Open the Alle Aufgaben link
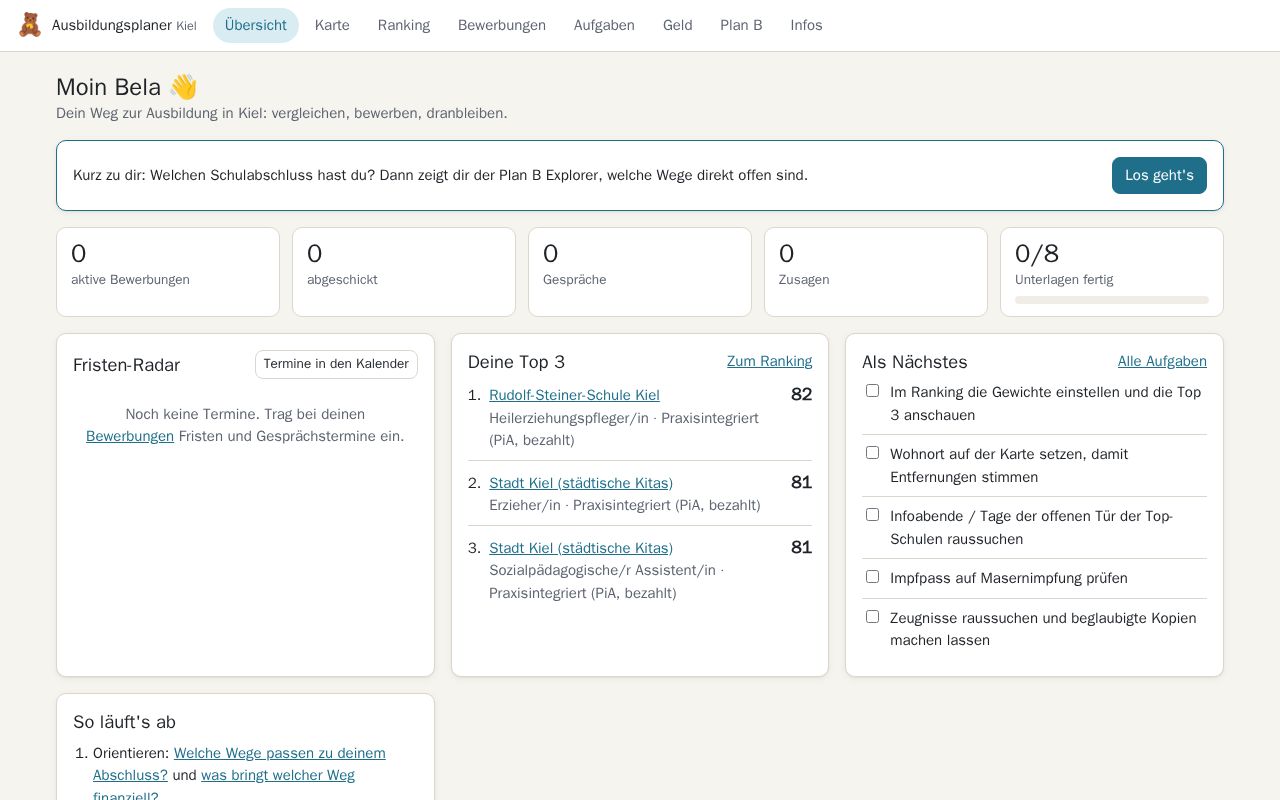The height and width of the screenshot is (800, 1280). (x=1162, y=361)
